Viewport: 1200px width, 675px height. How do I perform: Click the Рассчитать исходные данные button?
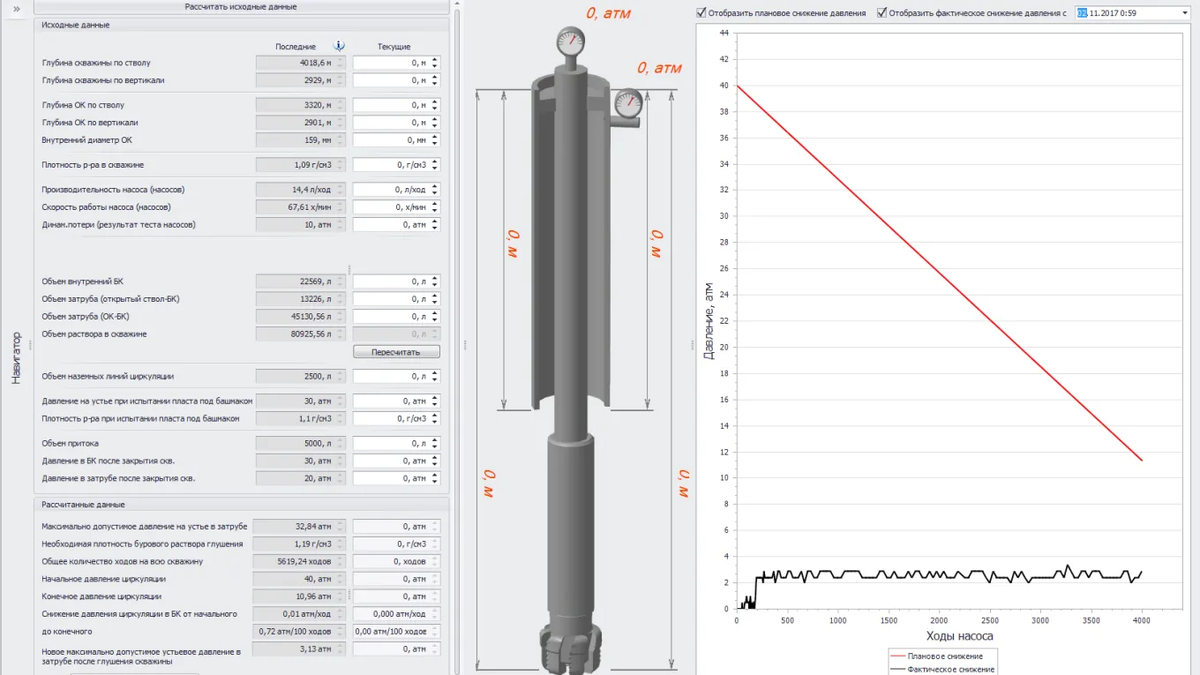pyautogui.click(x=241, y=7)
